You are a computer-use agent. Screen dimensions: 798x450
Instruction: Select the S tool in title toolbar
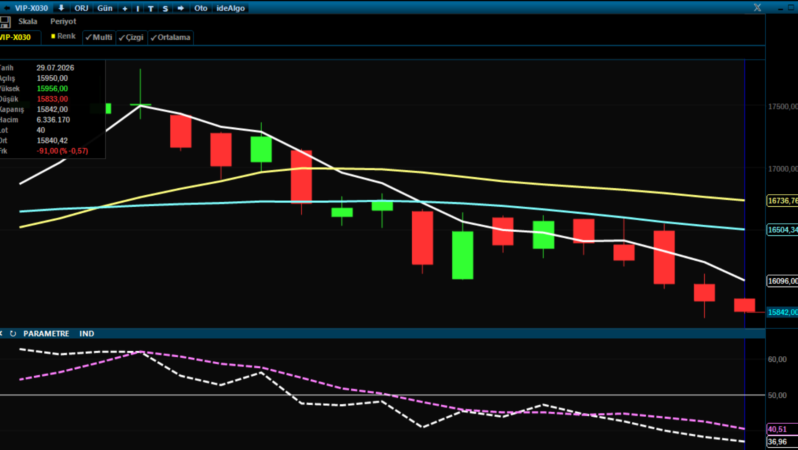(x=165, y=9)
